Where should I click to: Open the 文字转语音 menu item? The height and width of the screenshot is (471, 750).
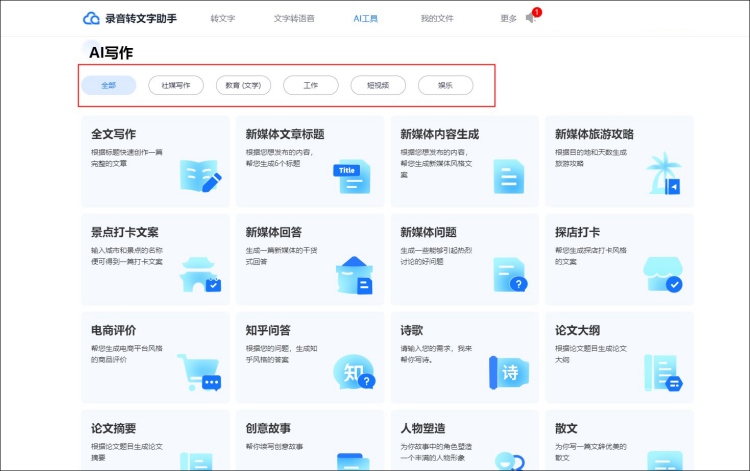pos(294,19)
